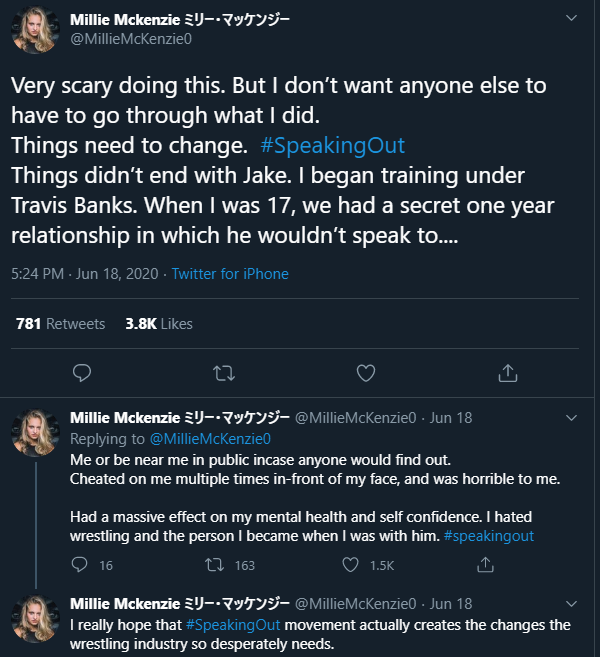Retweet the main #SpeakingOut tweet
This screenshot has height=657, width=600.
pyautogui.click(x=225, y=372)
